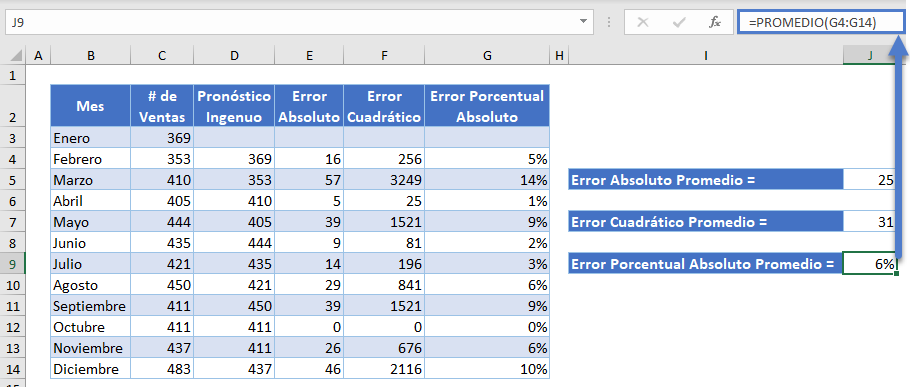Open the Insert Function fx dialog

coord(715,23)
